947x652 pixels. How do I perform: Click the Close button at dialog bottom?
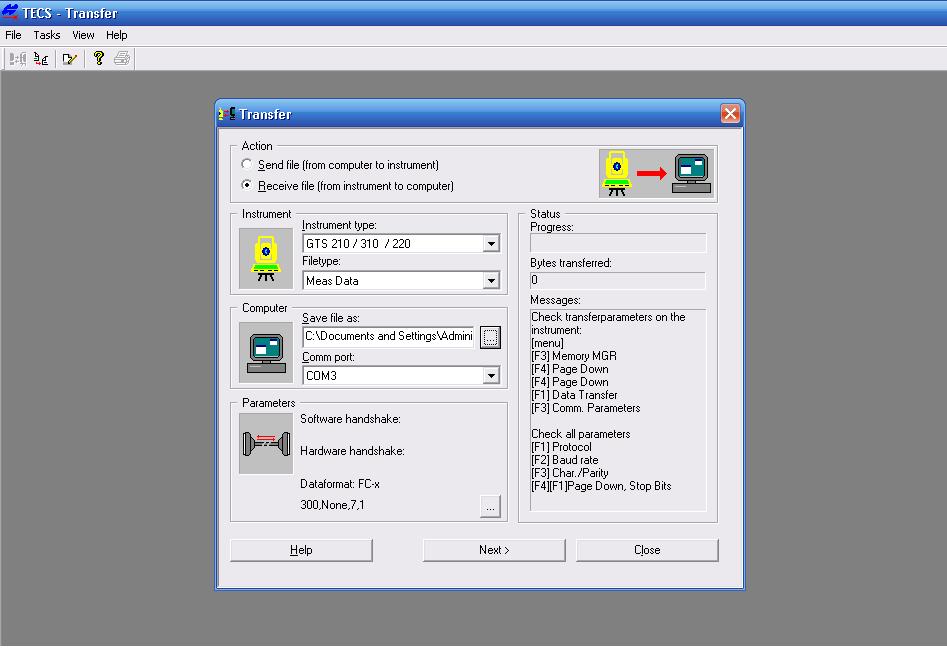coord(647,550)
